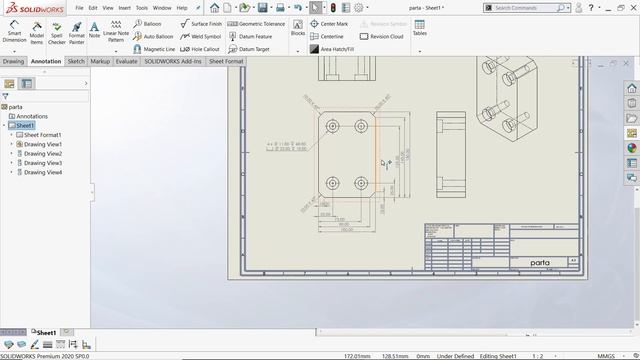Expand the Drawing View3 node

point(11,163)
